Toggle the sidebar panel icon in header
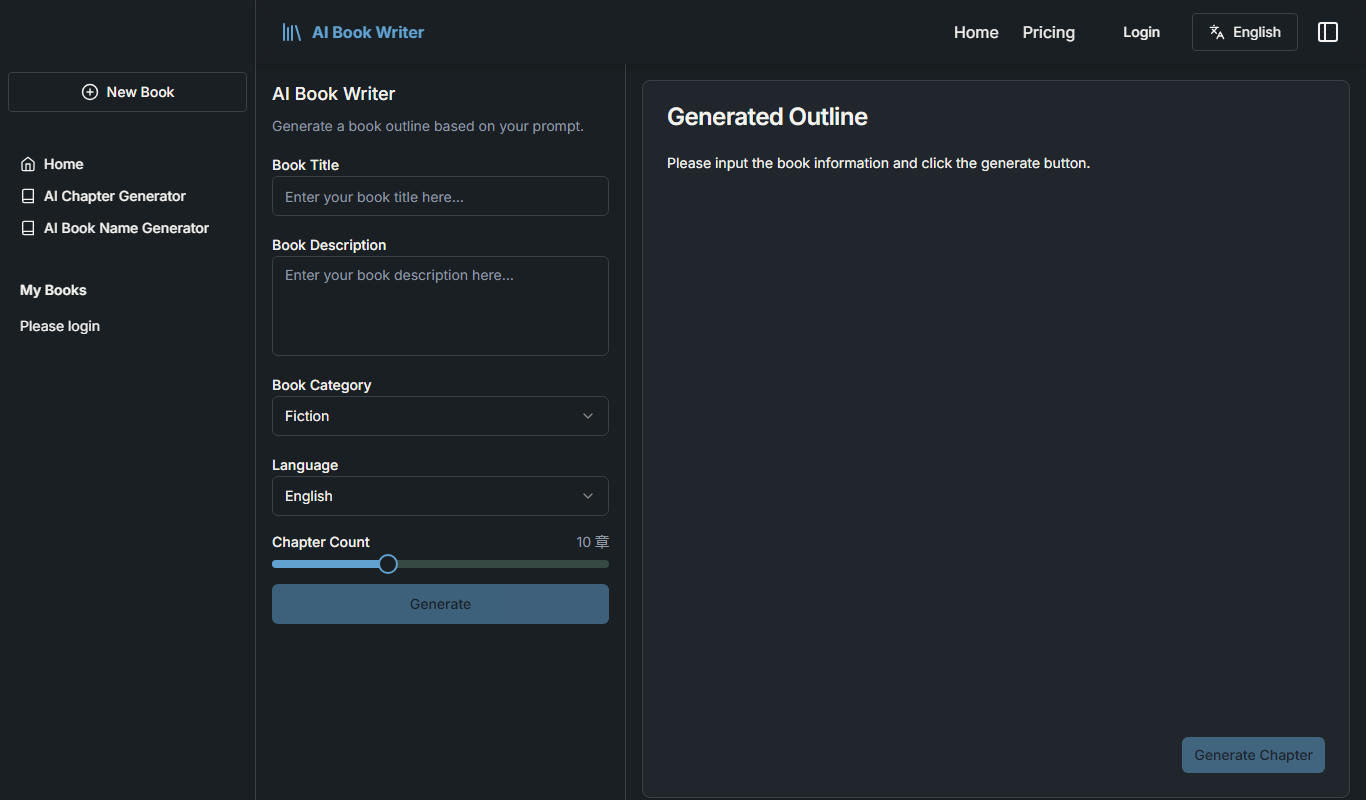 tap(1328, 32)
